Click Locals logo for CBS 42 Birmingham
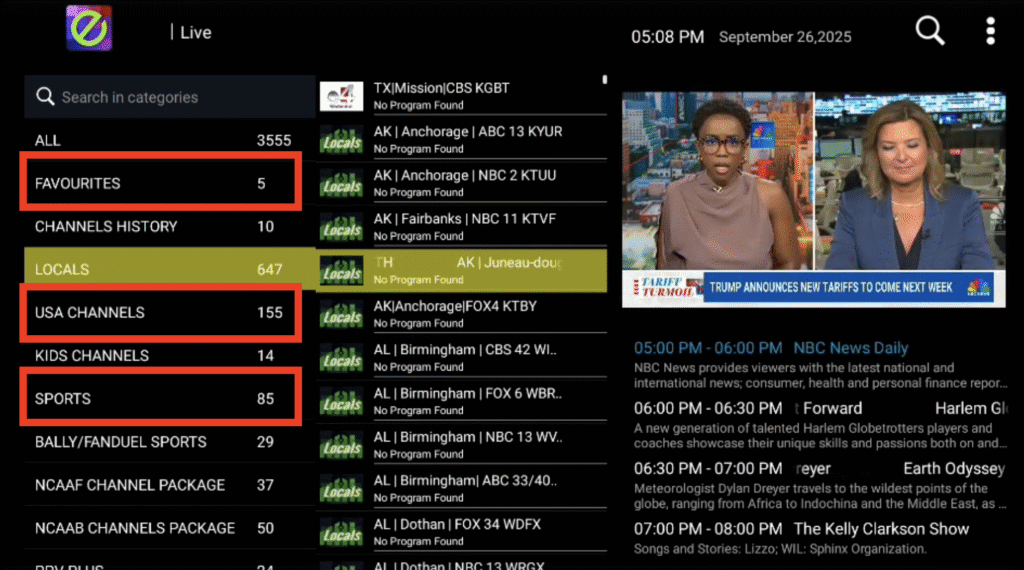 342,358
